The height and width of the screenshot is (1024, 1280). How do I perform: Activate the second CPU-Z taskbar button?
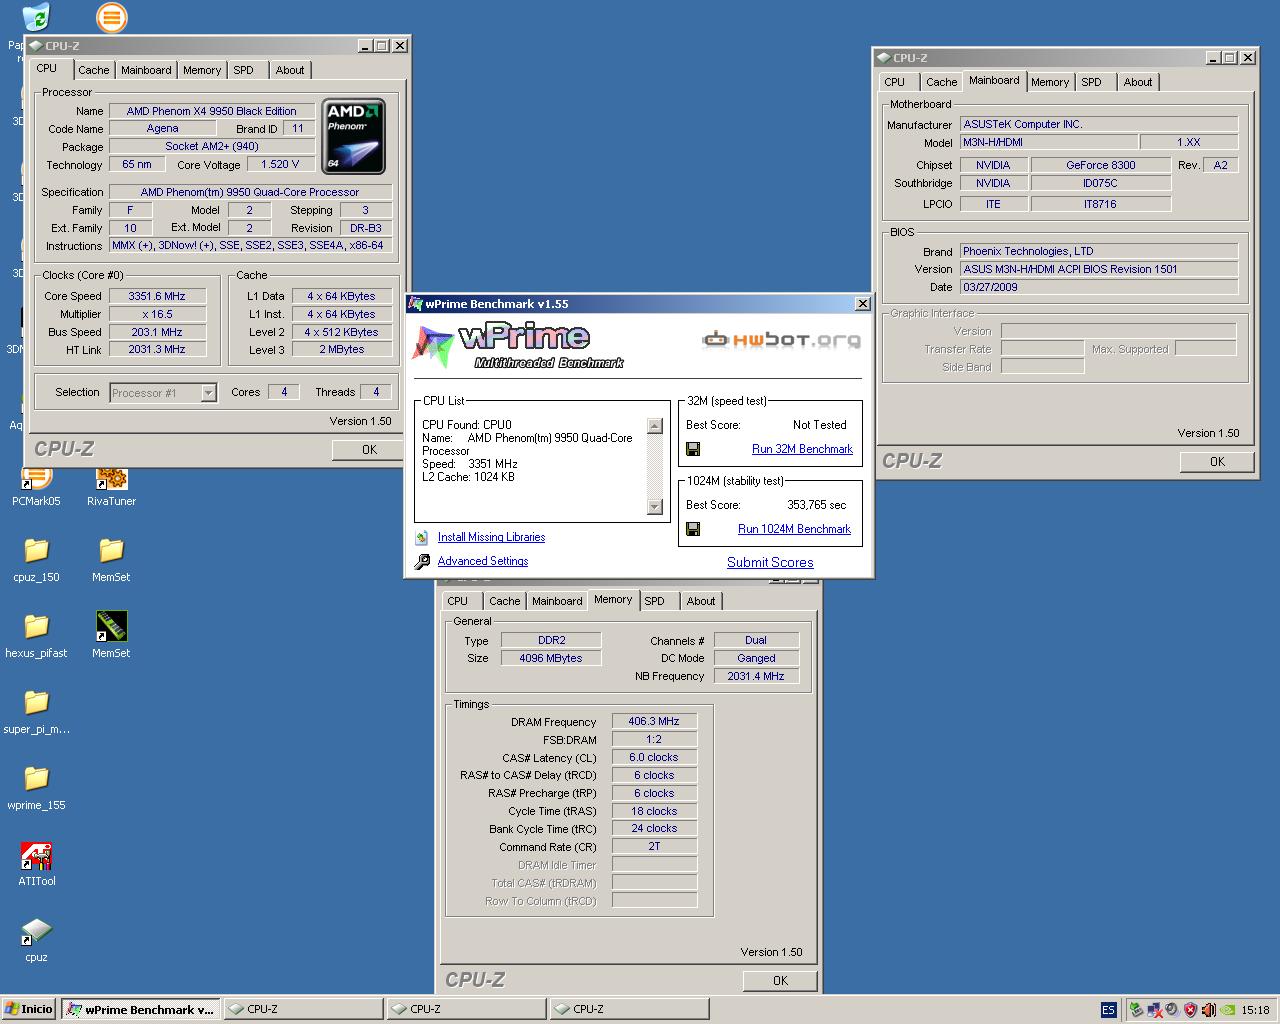pyautogui.click(x=466, y=1009)
